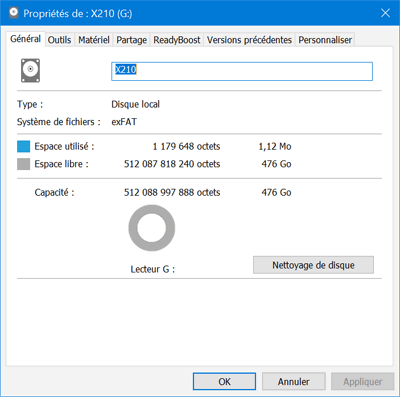Confirm with the OK button
The image size is (400, 397).
[224, 381]
